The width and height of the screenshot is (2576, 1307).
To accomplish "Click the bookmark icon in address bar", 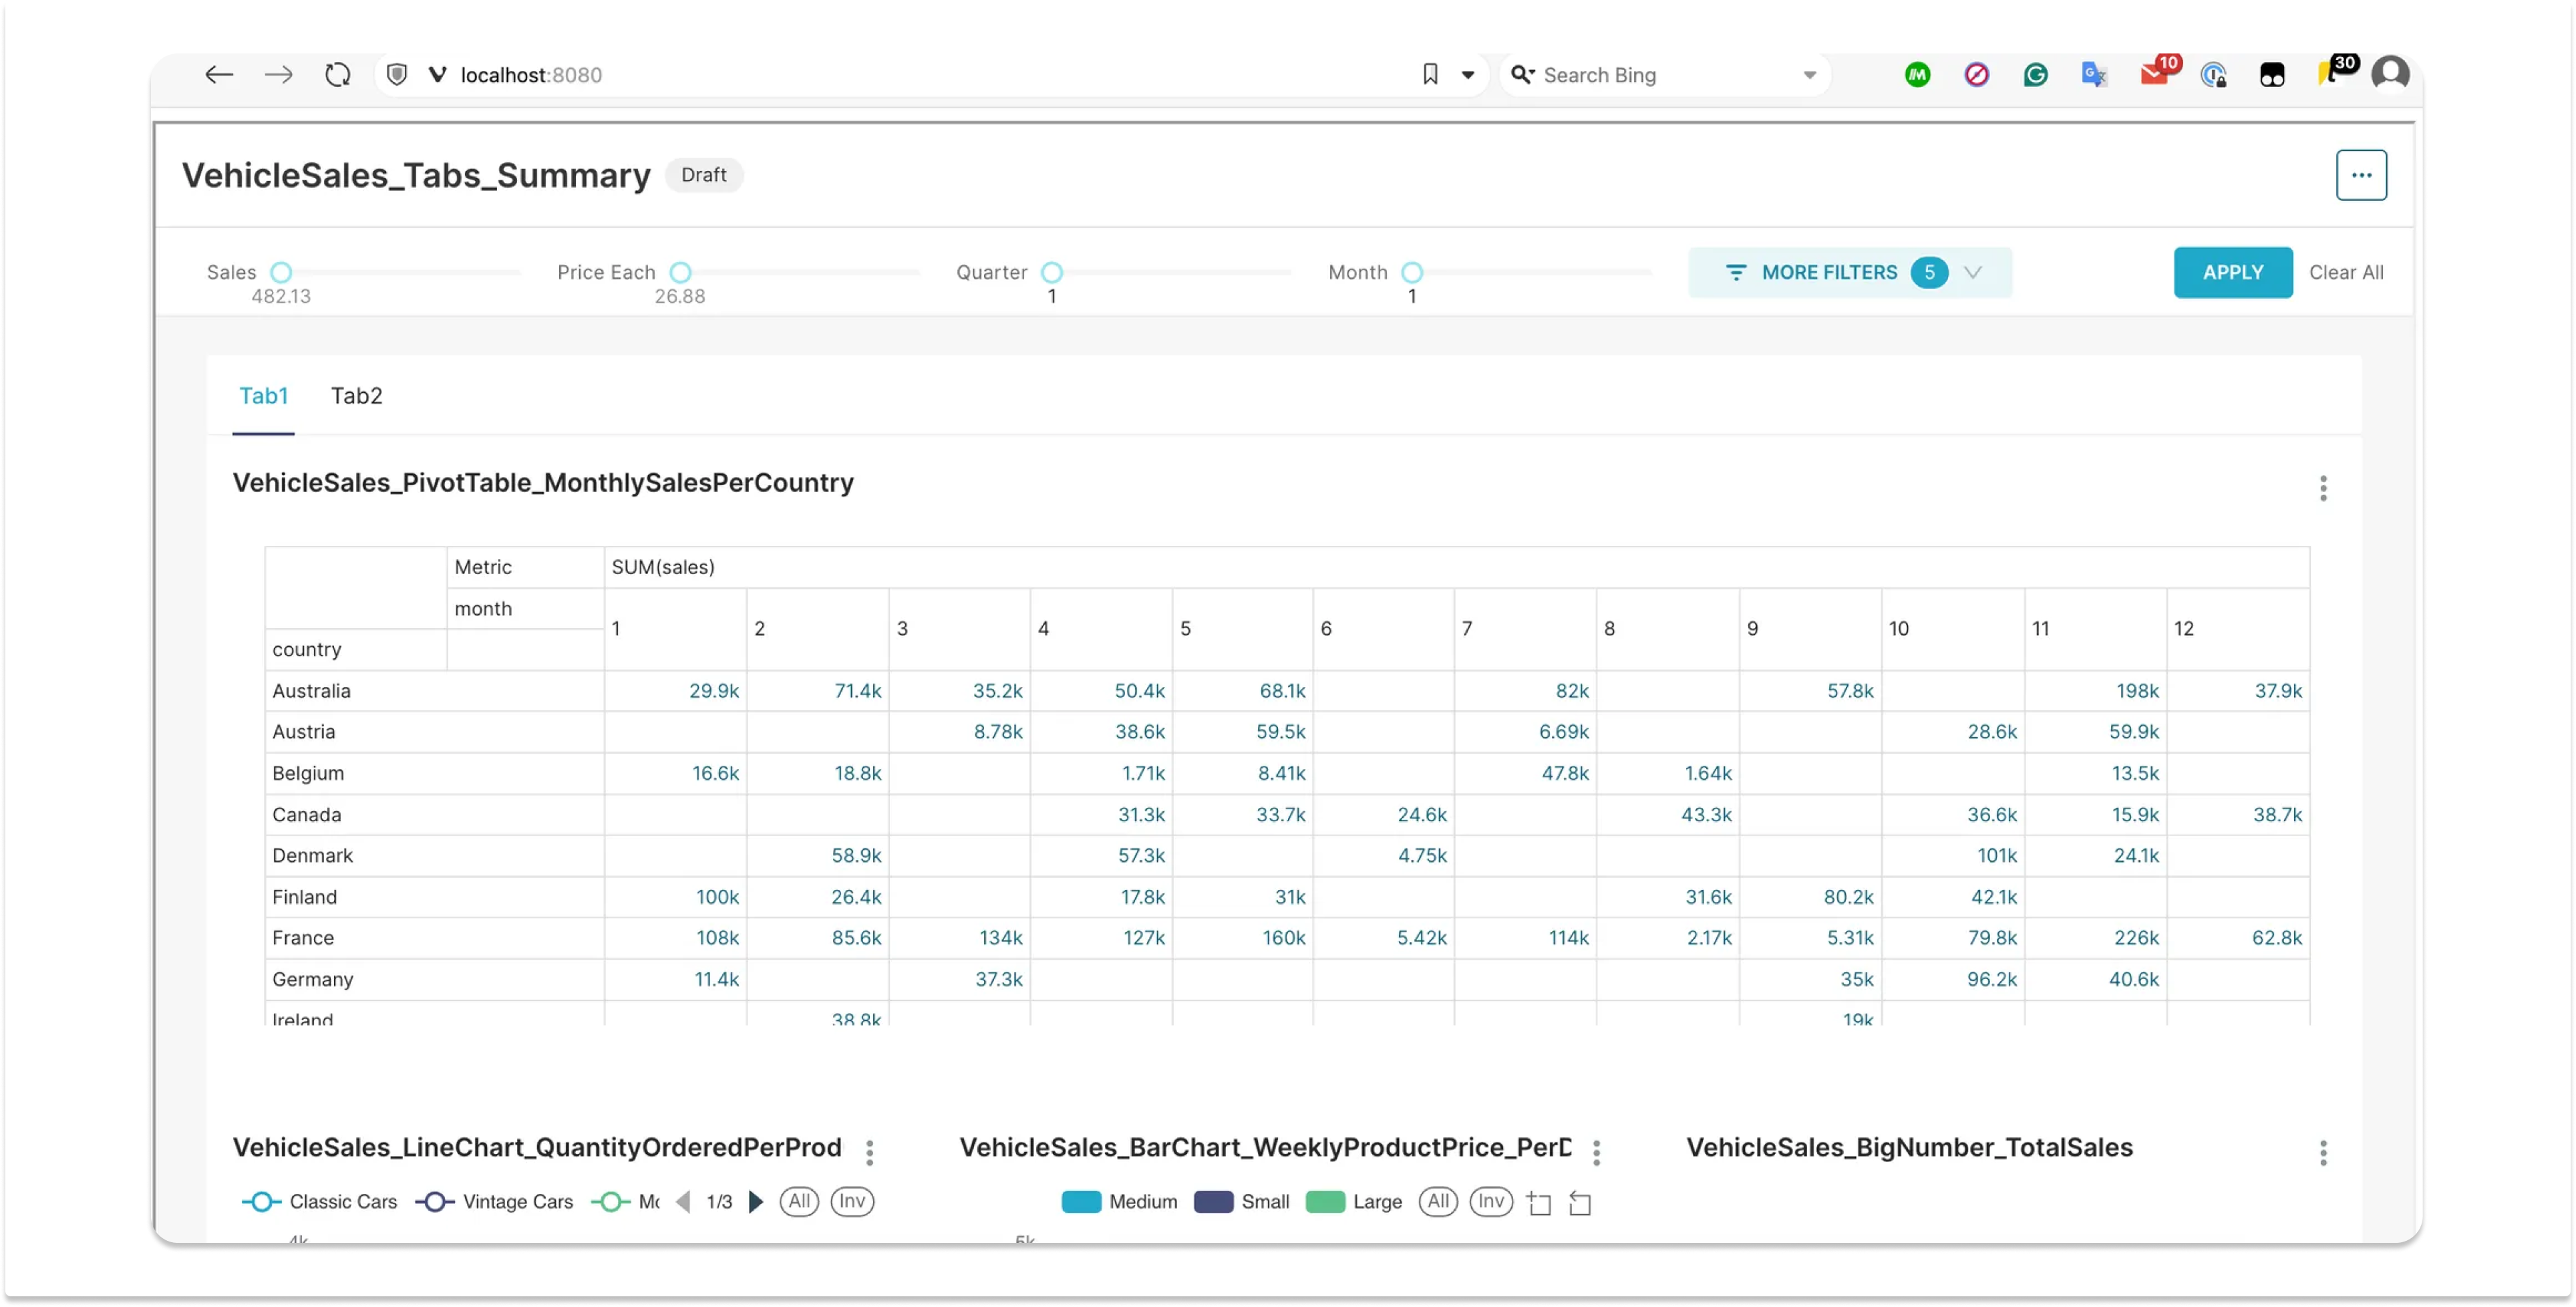I will pyautogui.click(x=1430, y=75).
